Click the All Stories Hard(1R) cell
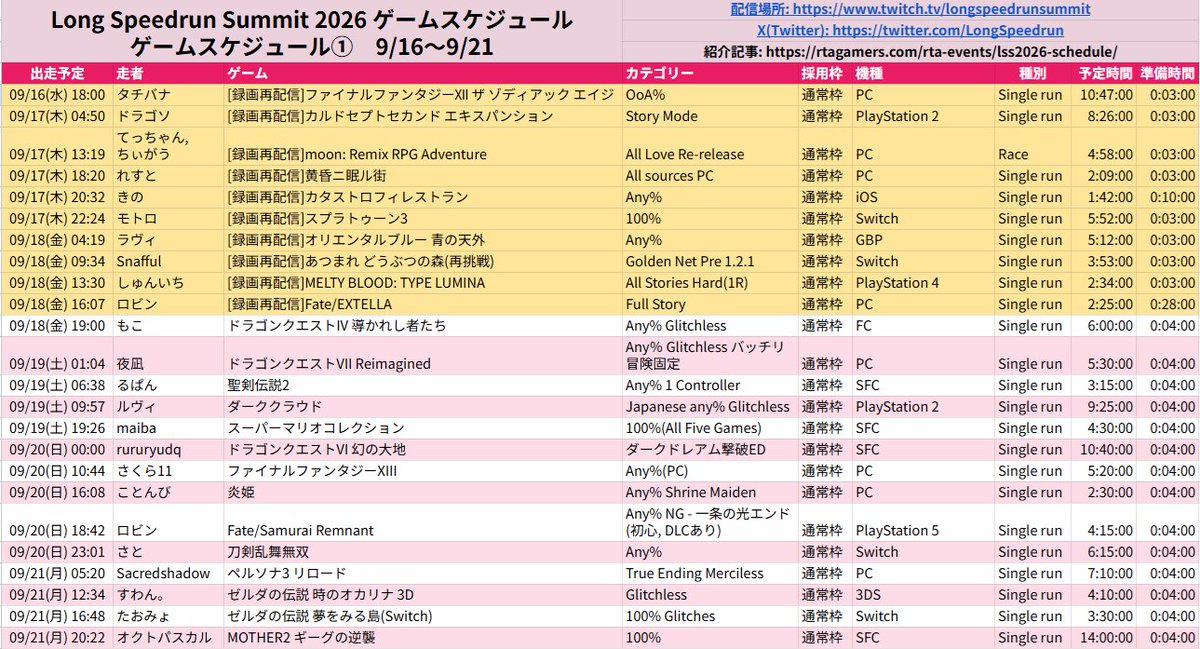 pyautogui.click(x=709, y=283)
